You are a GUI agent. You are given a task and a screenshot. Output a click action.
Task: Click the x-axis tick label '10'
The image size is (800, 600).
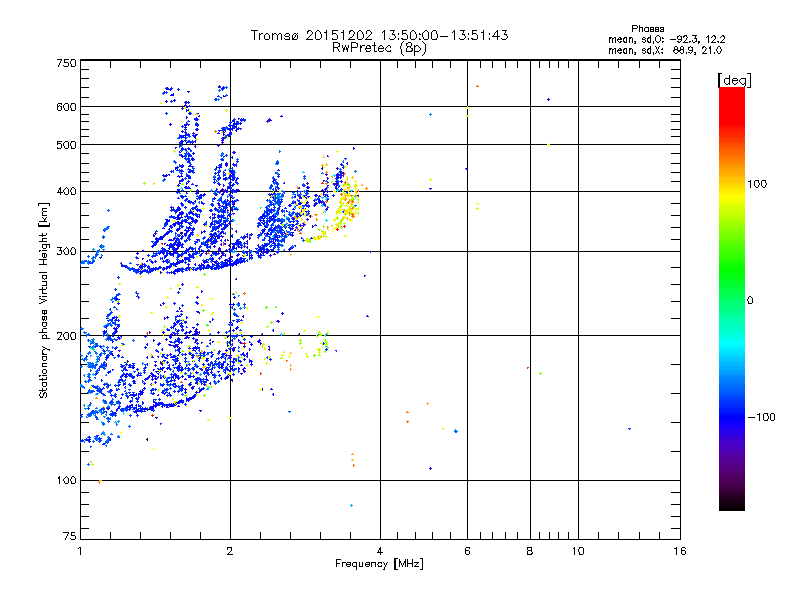578,551
